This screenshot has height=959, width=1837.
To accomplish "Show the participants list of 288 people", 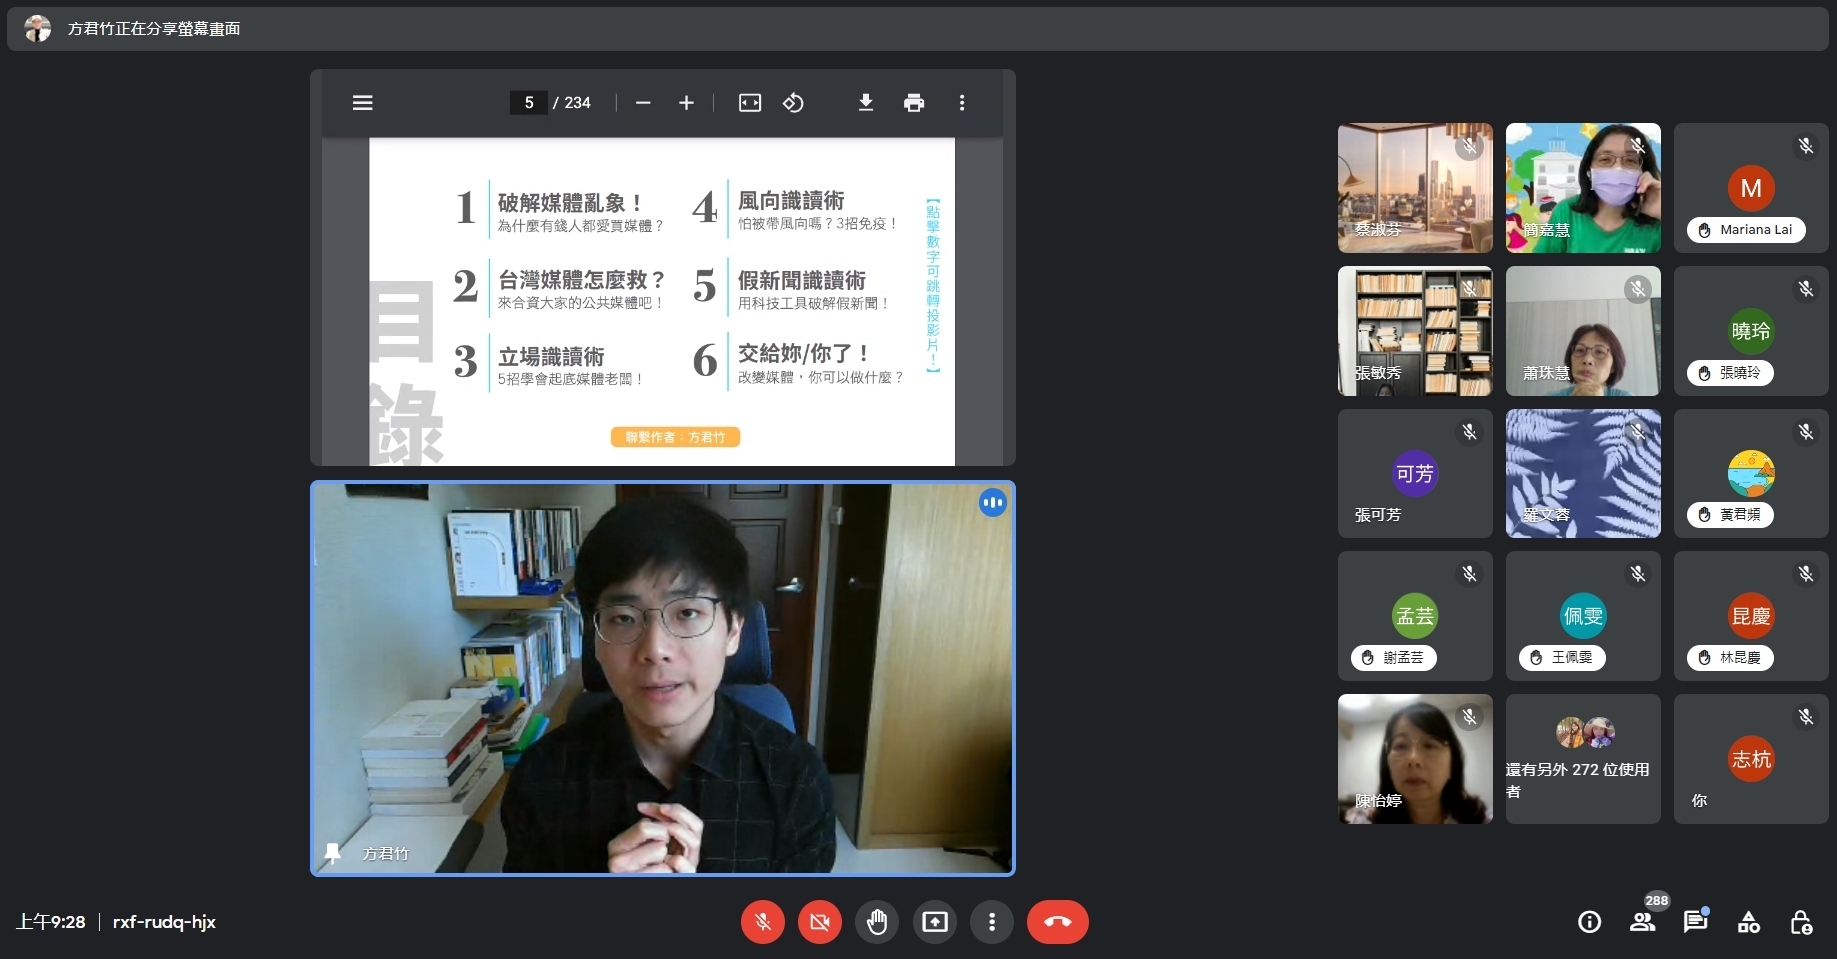I will pyautogui.click(x=1642, y=922).
